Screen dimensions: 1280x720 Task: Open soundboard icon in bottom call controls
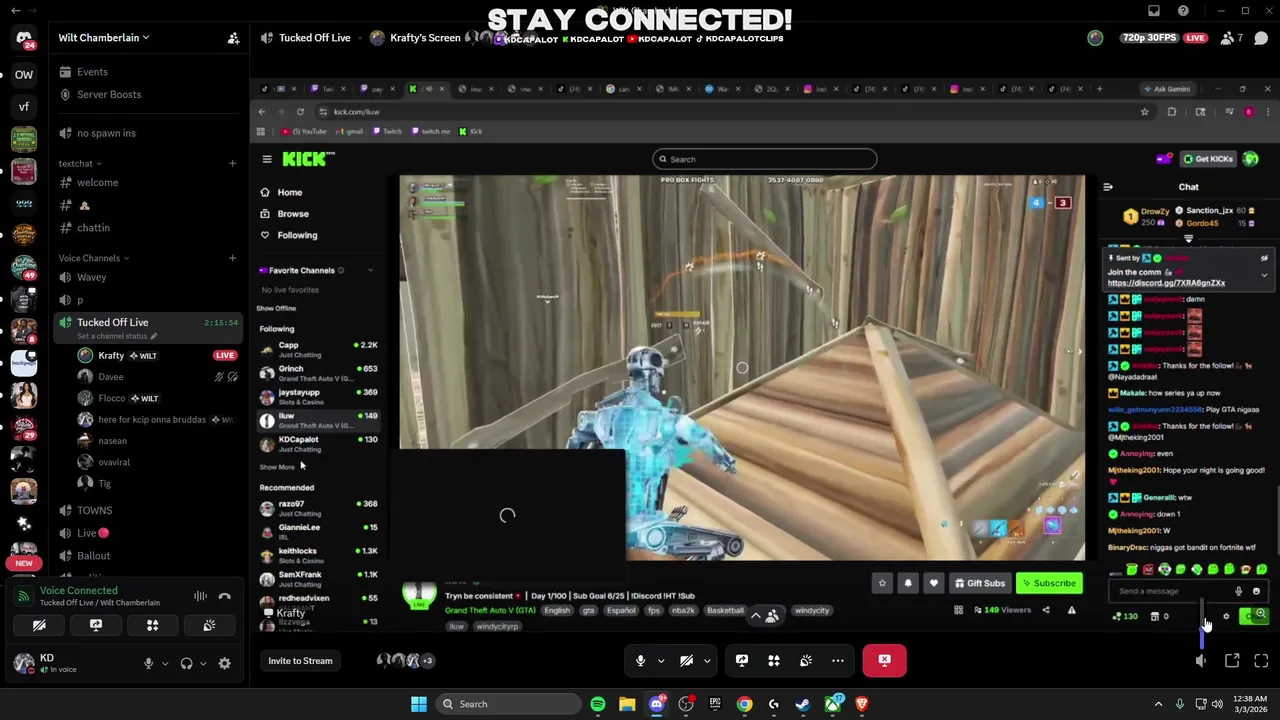click(x=806, y=660)
